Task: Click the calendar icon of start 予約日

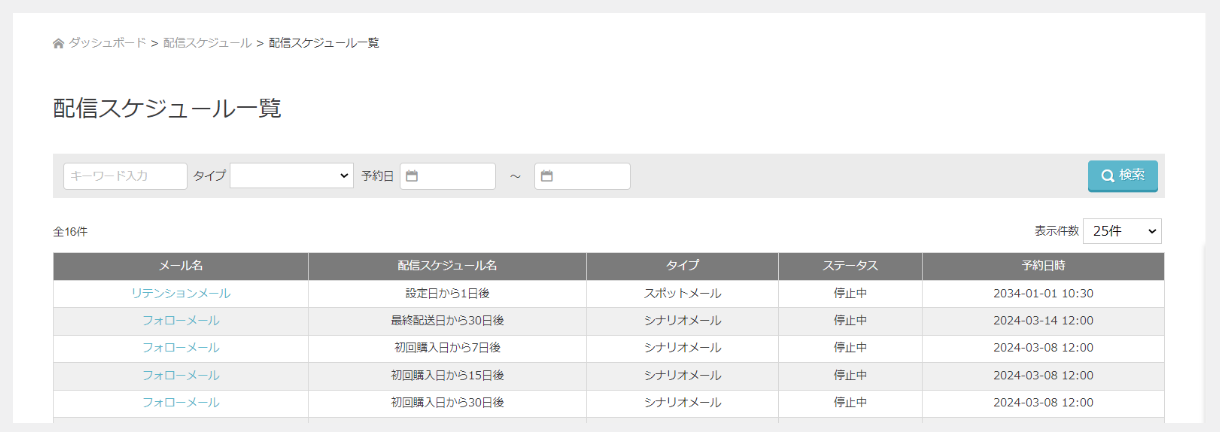Action: point(412,176)
